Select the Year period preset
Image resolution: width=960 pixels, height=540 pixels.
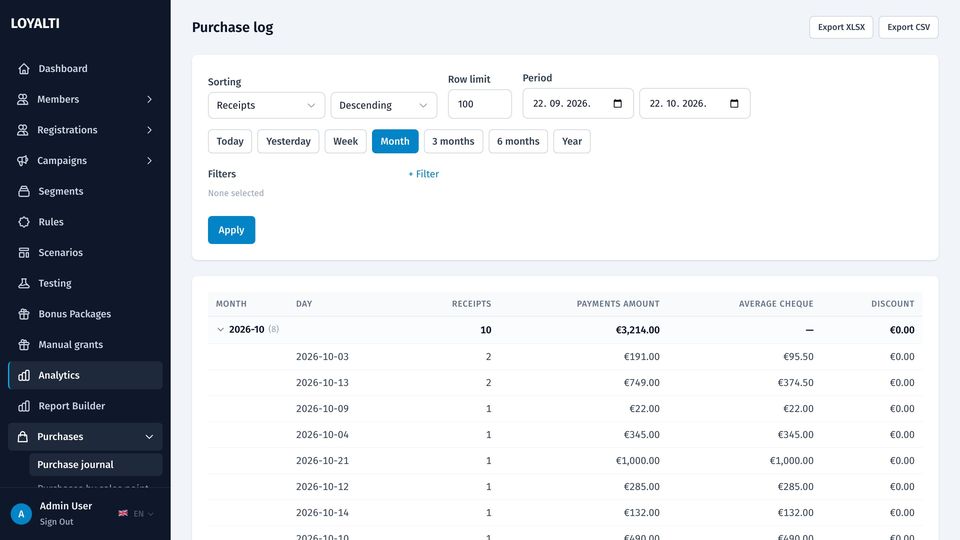pyautogui.click(x=572, y=141)
